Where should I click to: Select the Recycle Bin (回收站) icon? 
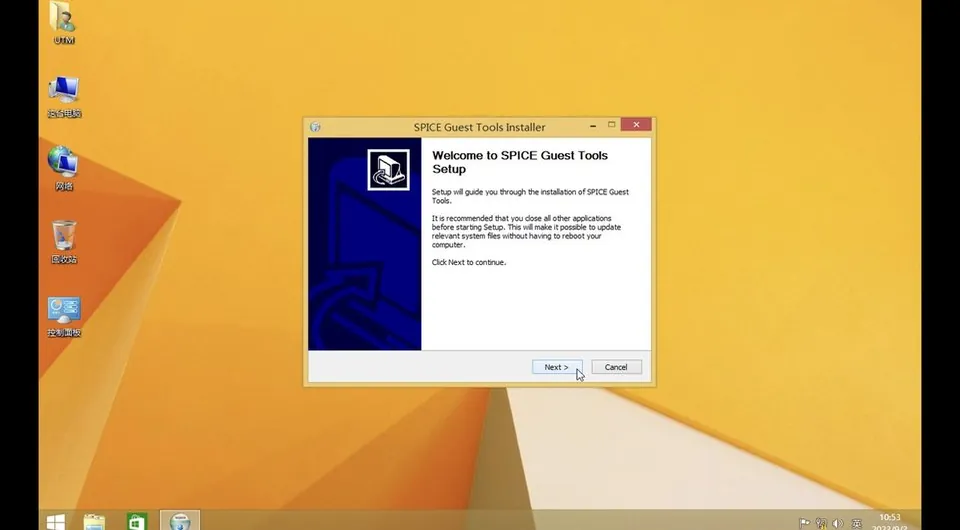point(64,242)
